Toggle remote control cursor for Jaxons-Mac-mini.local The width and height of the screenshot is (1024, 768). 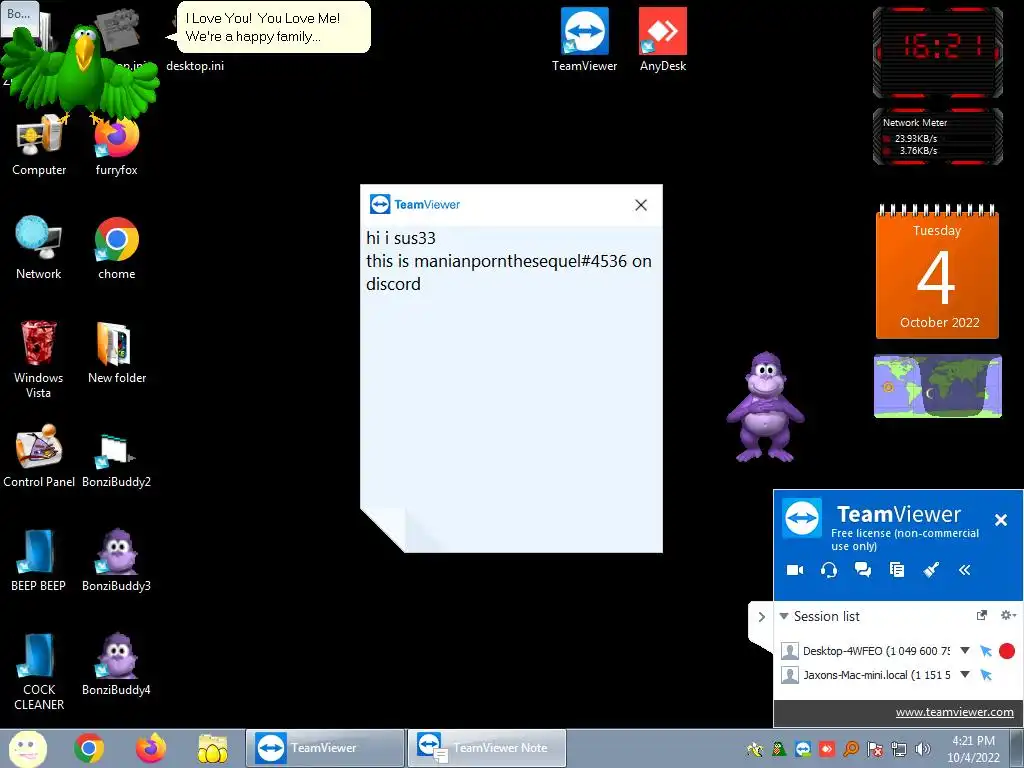986,675
